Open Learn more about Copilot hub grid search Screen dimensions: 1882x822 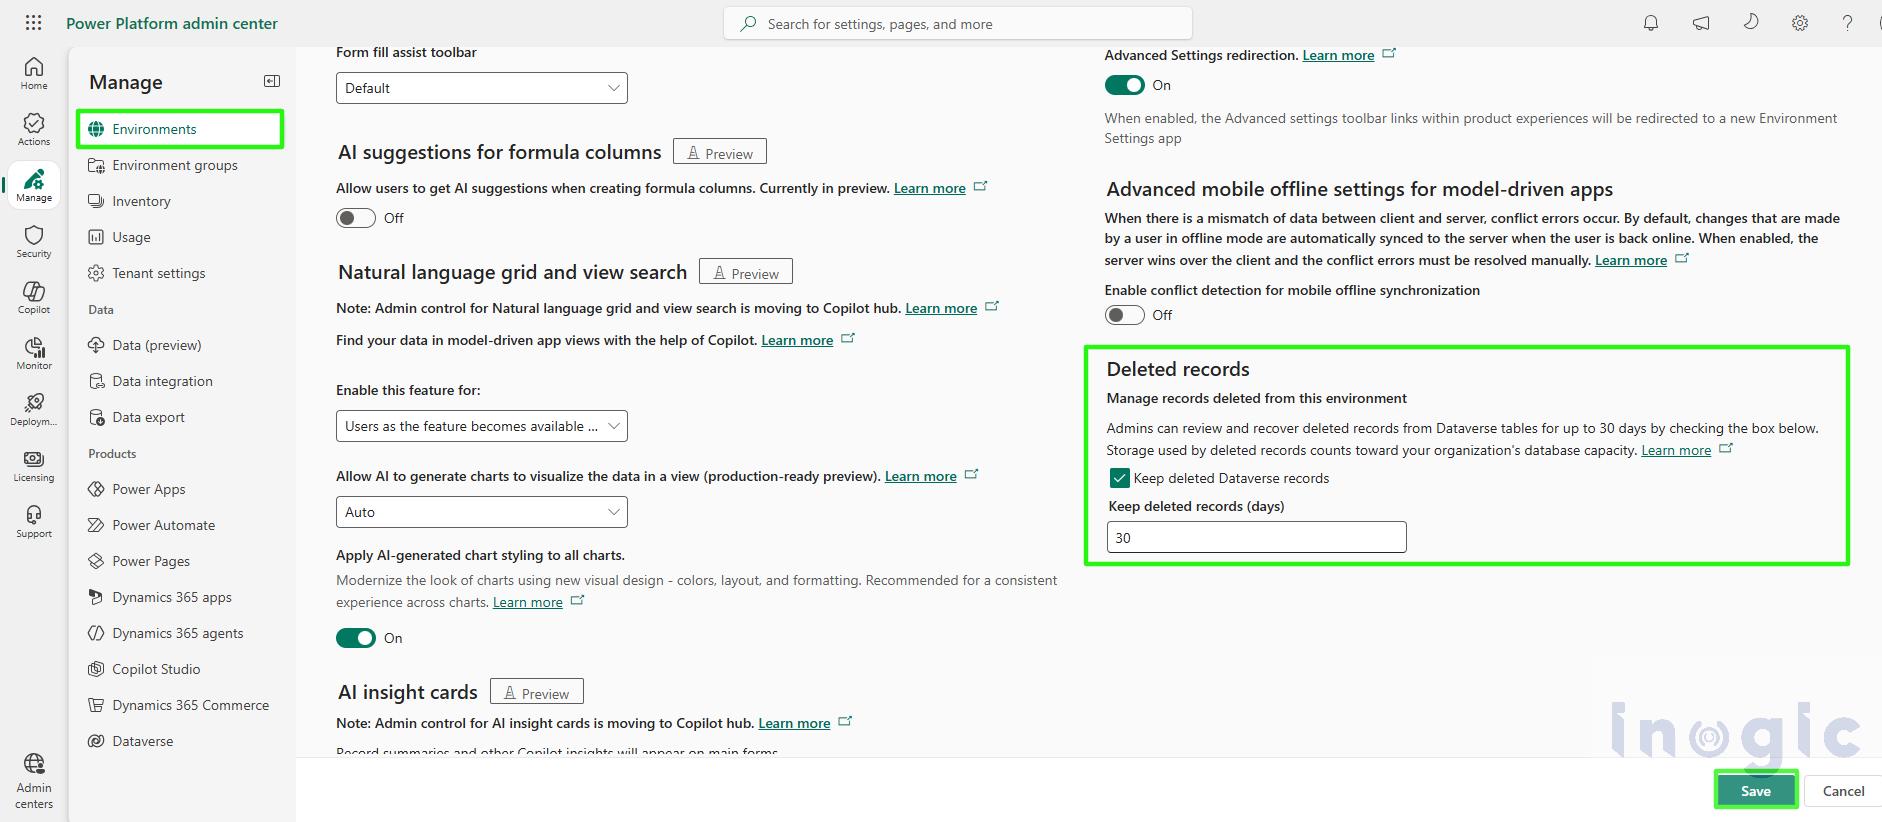click(x=941, y=308)
